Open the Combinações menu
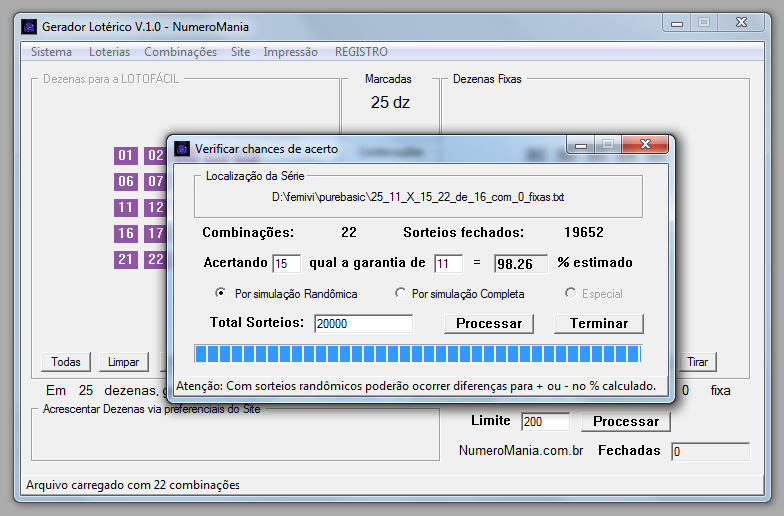The height and width of the screenshot is (516, 784). click(180, 52)
